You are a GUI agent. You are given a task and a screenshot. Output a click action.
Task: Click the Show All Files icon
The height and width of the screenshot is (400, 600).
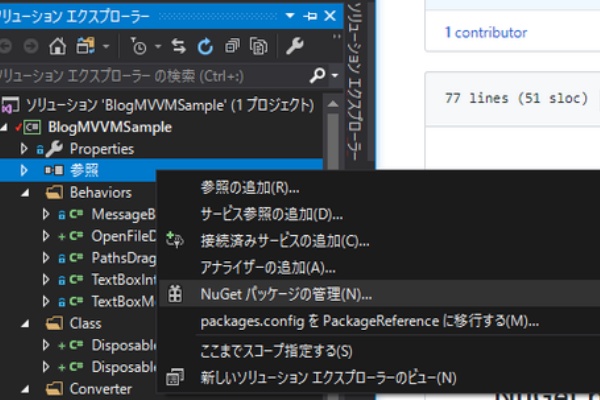coord(259,46)
